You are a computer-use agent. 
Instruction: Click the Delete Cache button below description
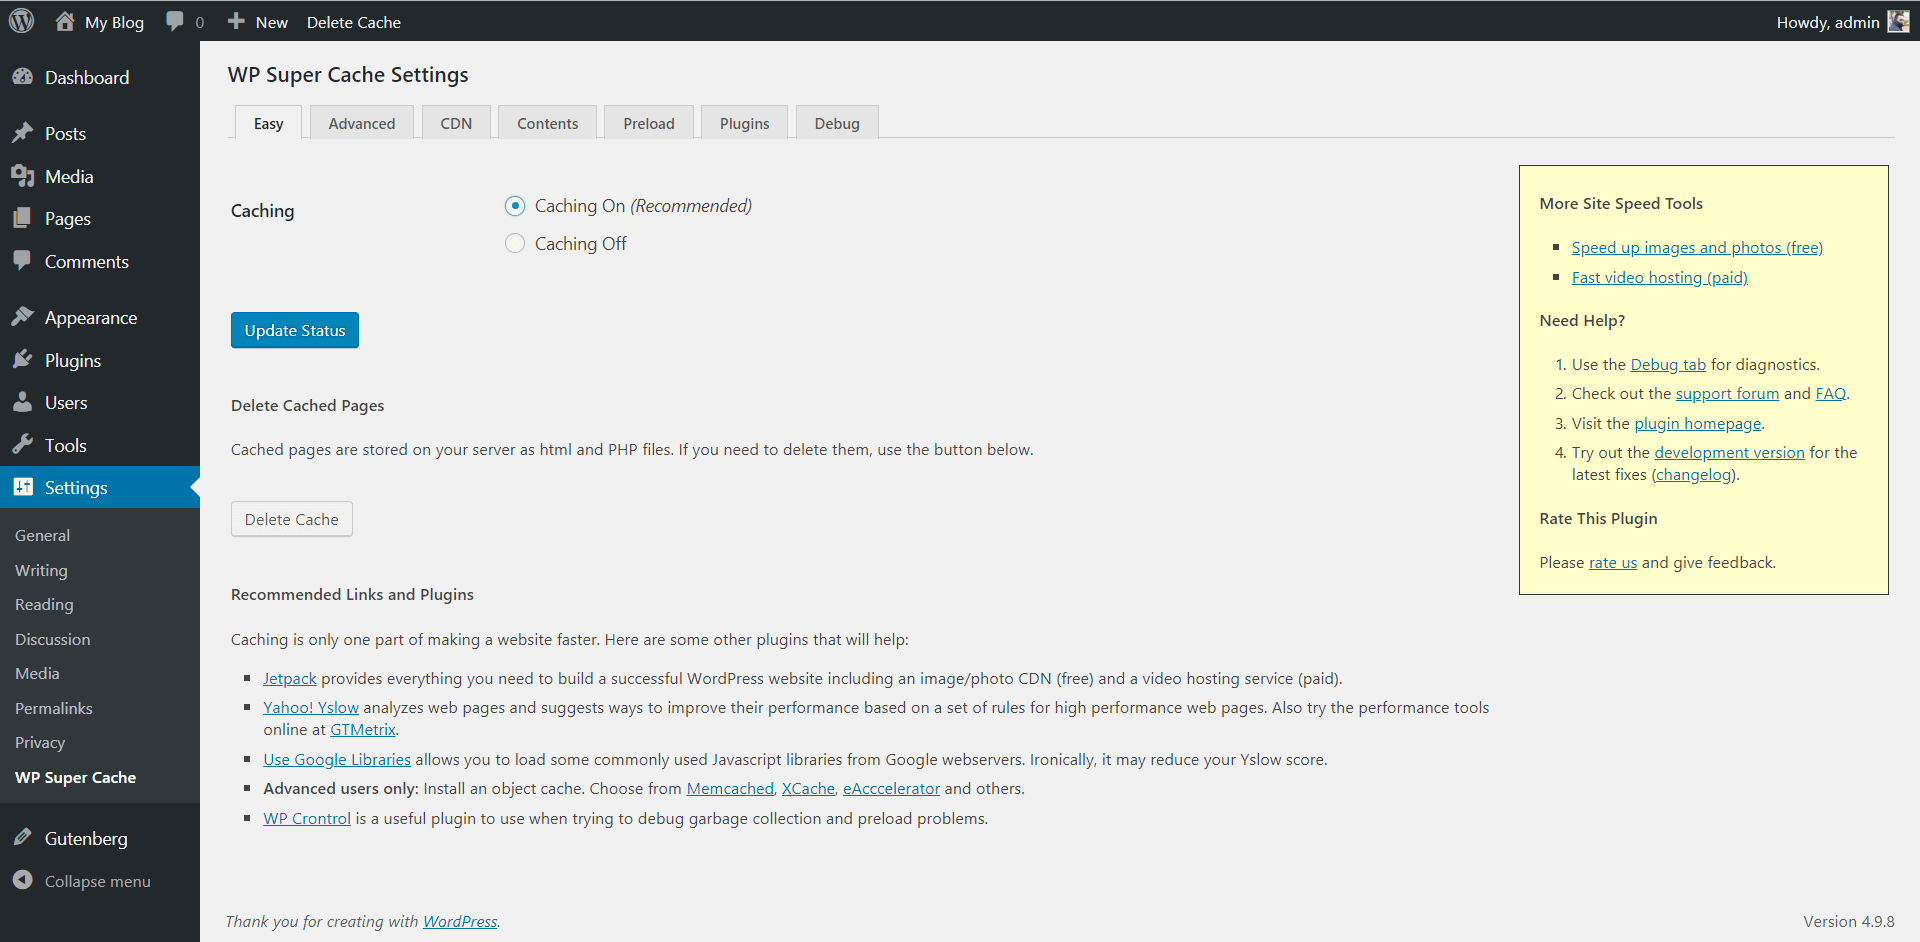(292, 519)
